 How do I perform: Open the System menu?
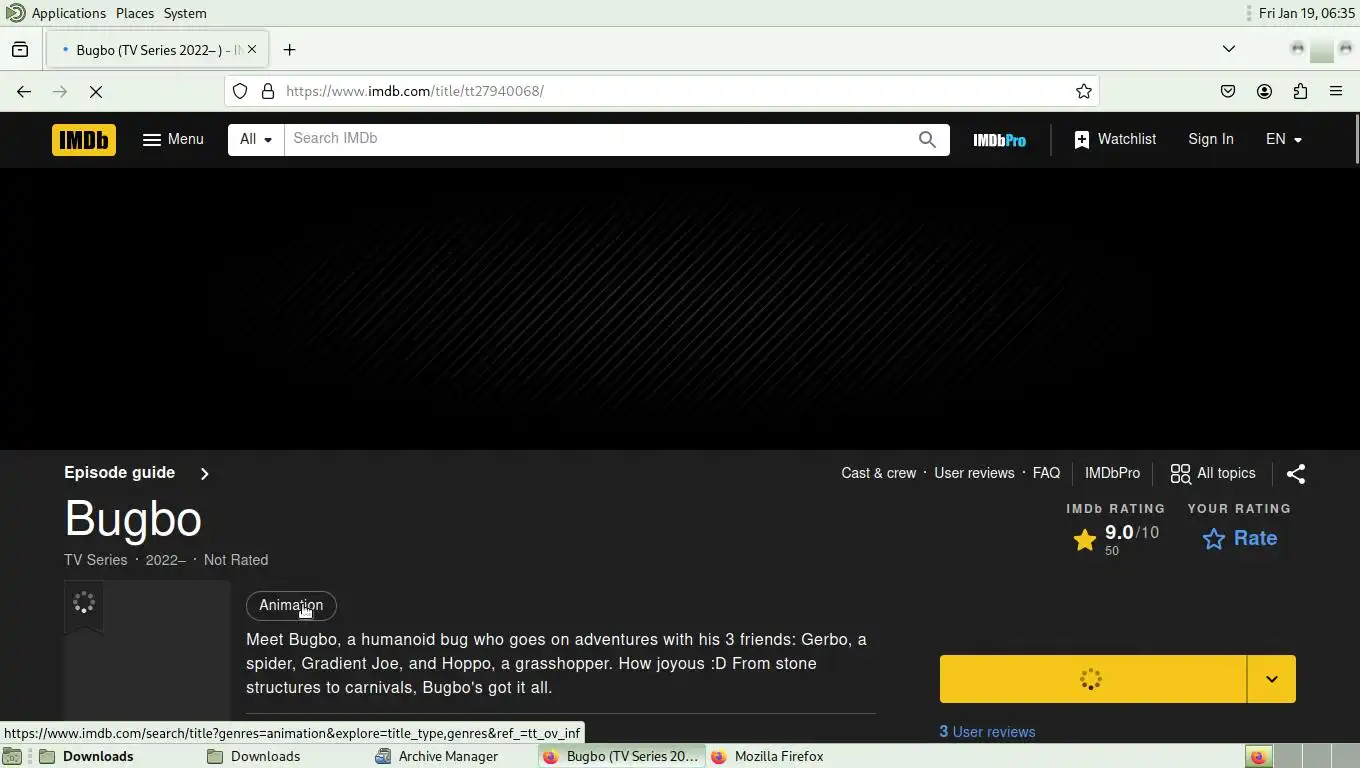pyautogui.click(x=185, y=13)
